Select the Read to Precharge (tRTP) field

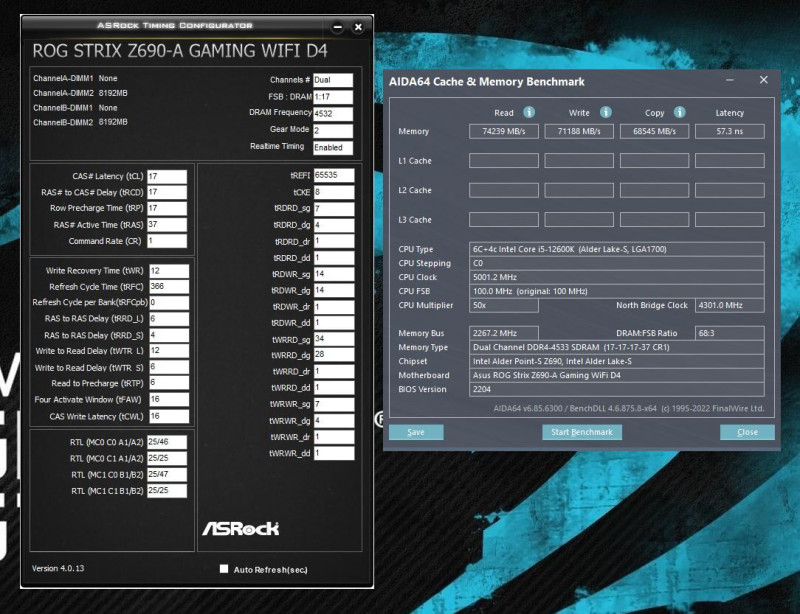click(169, 383)
